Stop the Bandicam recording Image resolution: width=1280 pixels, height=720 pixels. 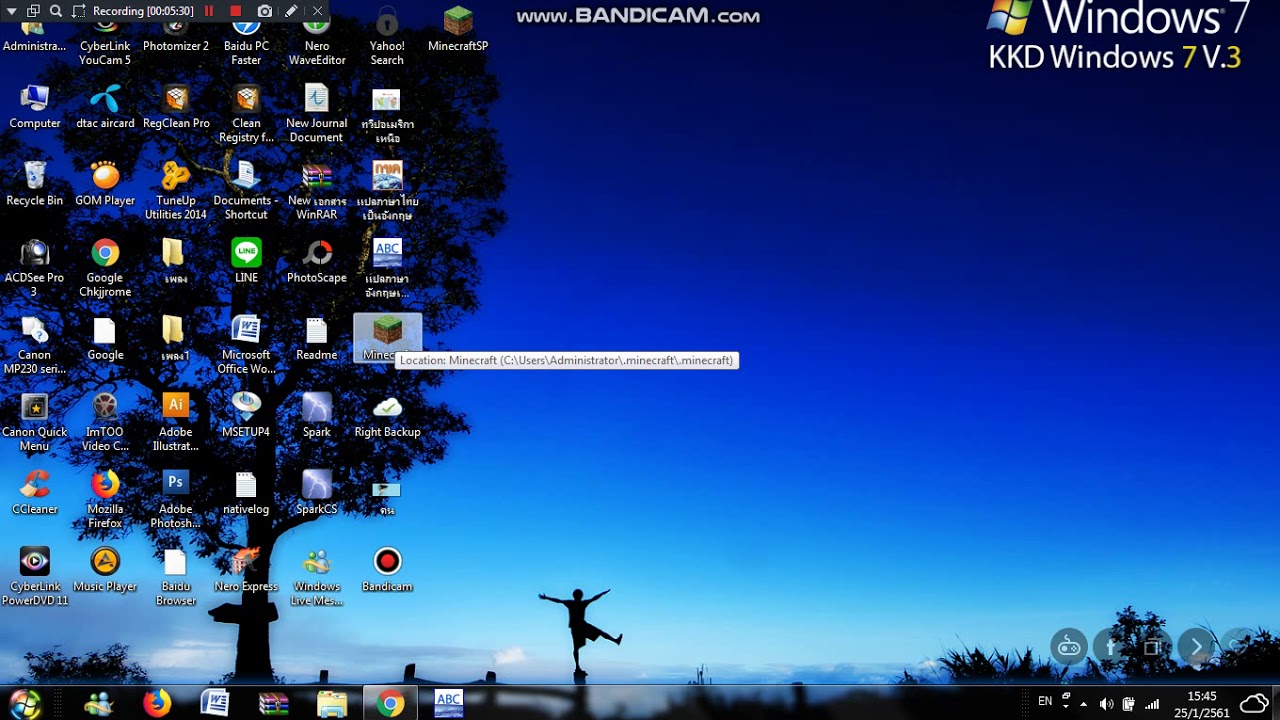tap(236, 11)
